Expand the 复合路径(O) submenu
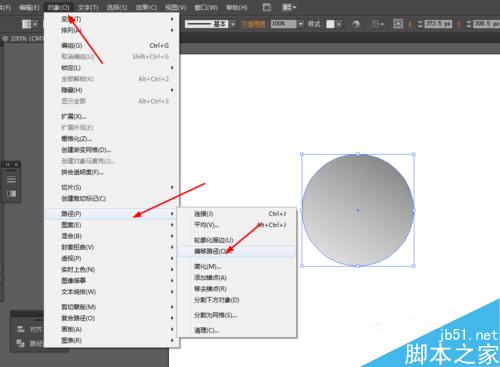 tap(112, 318)
